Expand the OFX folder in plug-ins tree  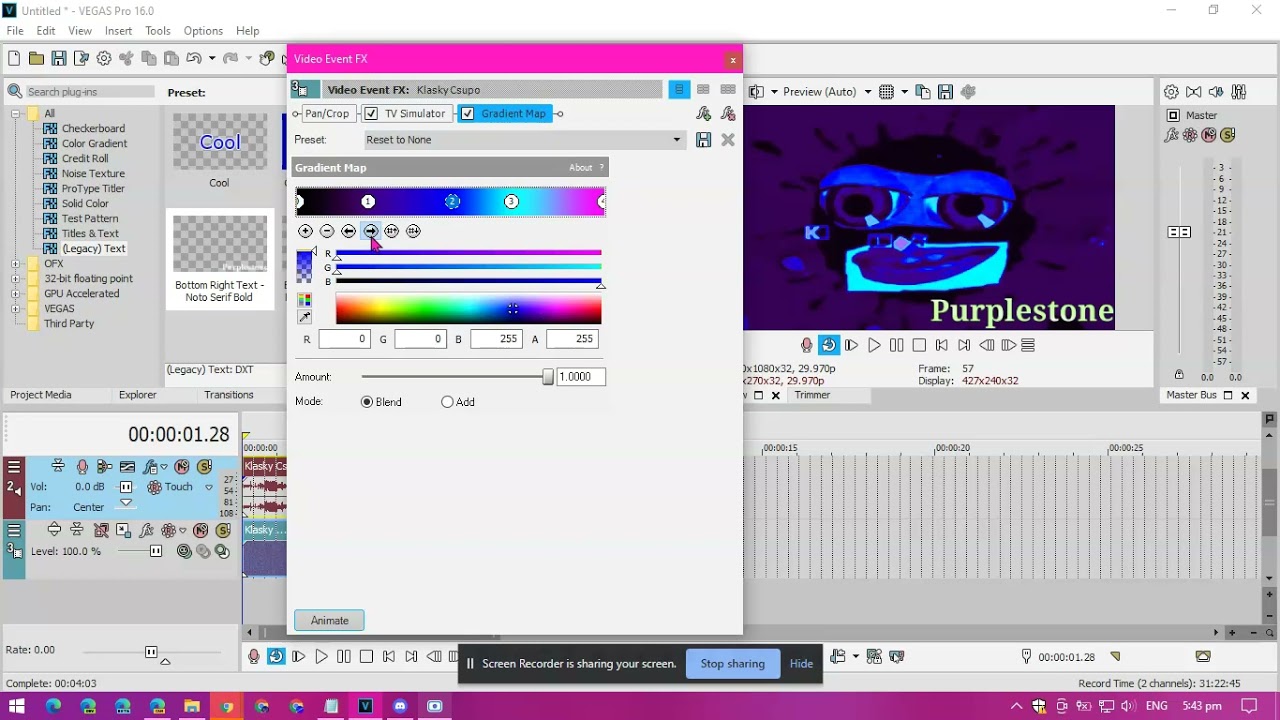click(15, 264)
